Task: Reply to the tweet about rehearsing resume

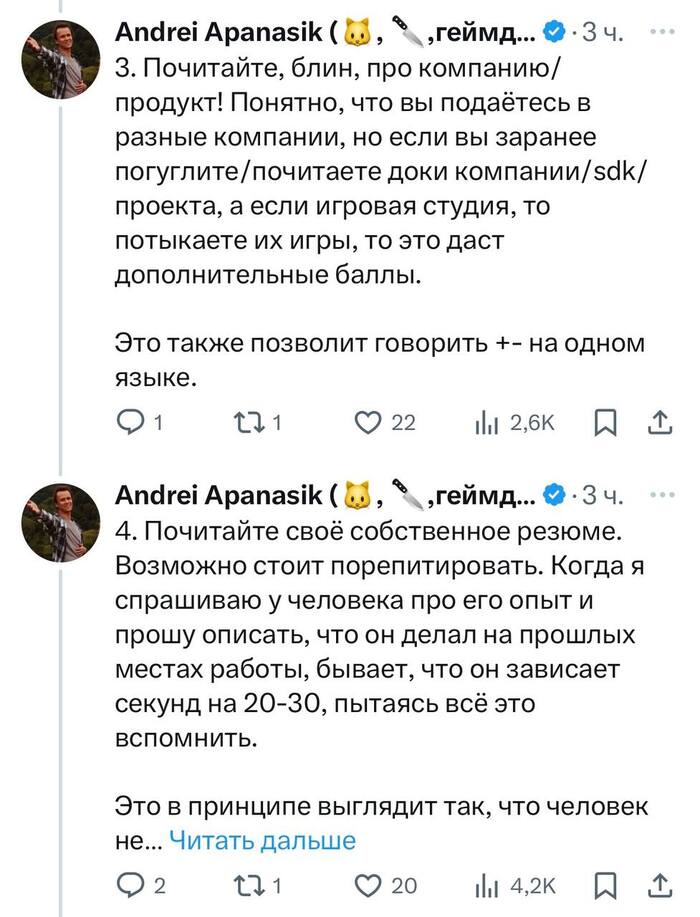Action: [x=131, y=884]
